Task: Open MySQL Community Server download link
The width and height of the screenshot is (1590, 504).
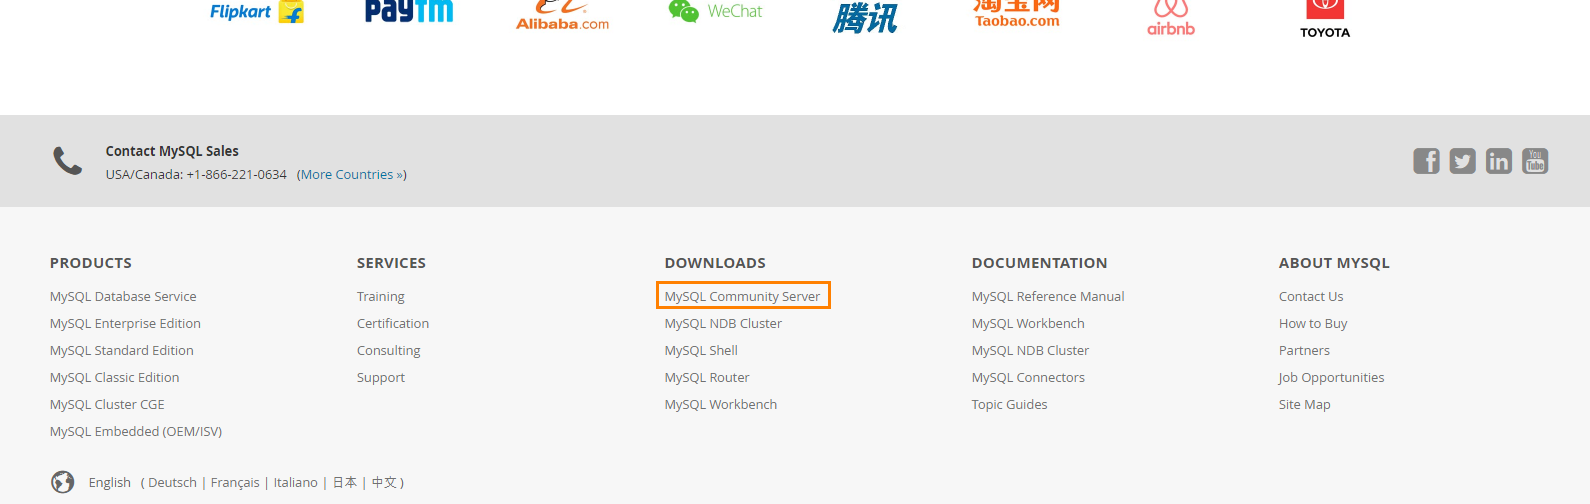Action: (742, 296)
